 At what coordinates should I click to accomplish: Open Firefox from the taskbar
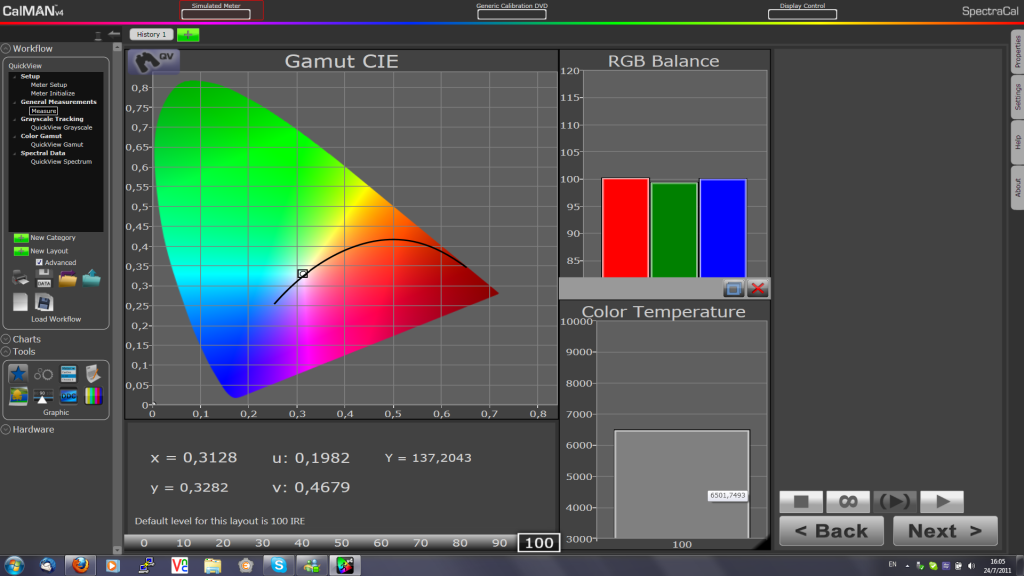[80, 565]
